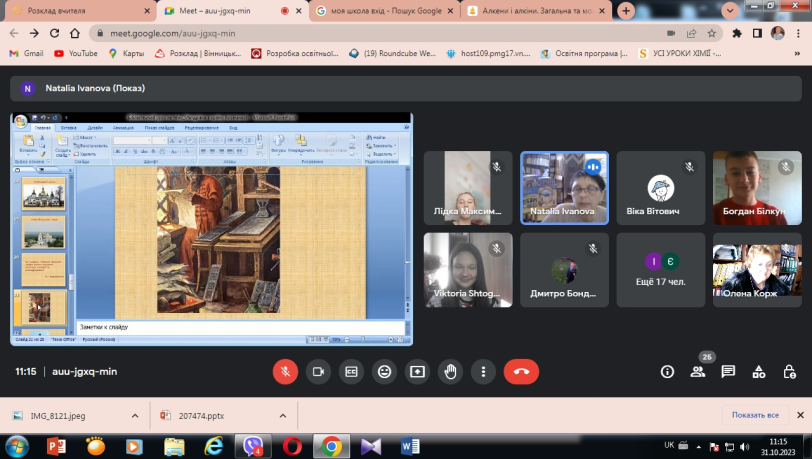This screenshot has height=459, width=812.
Task: Switch to Алкени і алкіни tab
Action: click(x=536, y=11)
